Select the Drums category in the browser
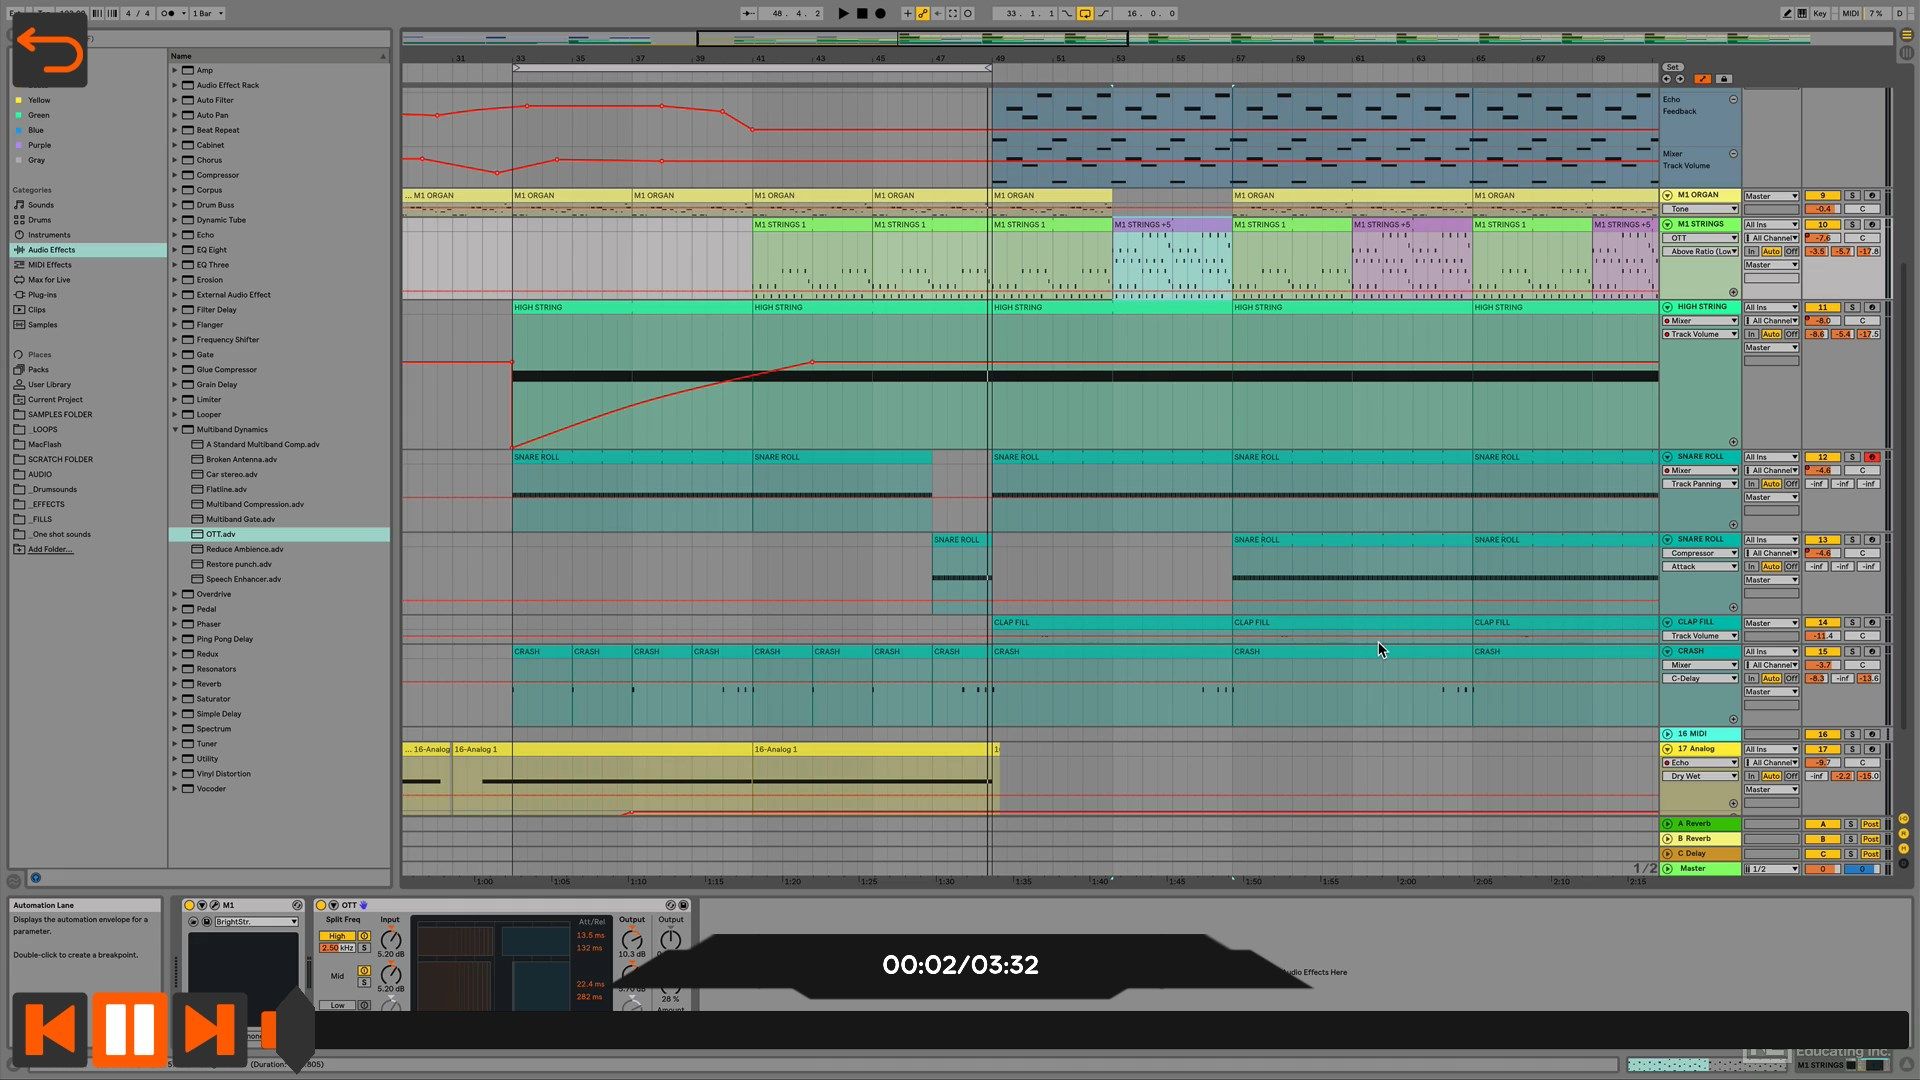The image size is (1920, 1080). click(39, 220)
